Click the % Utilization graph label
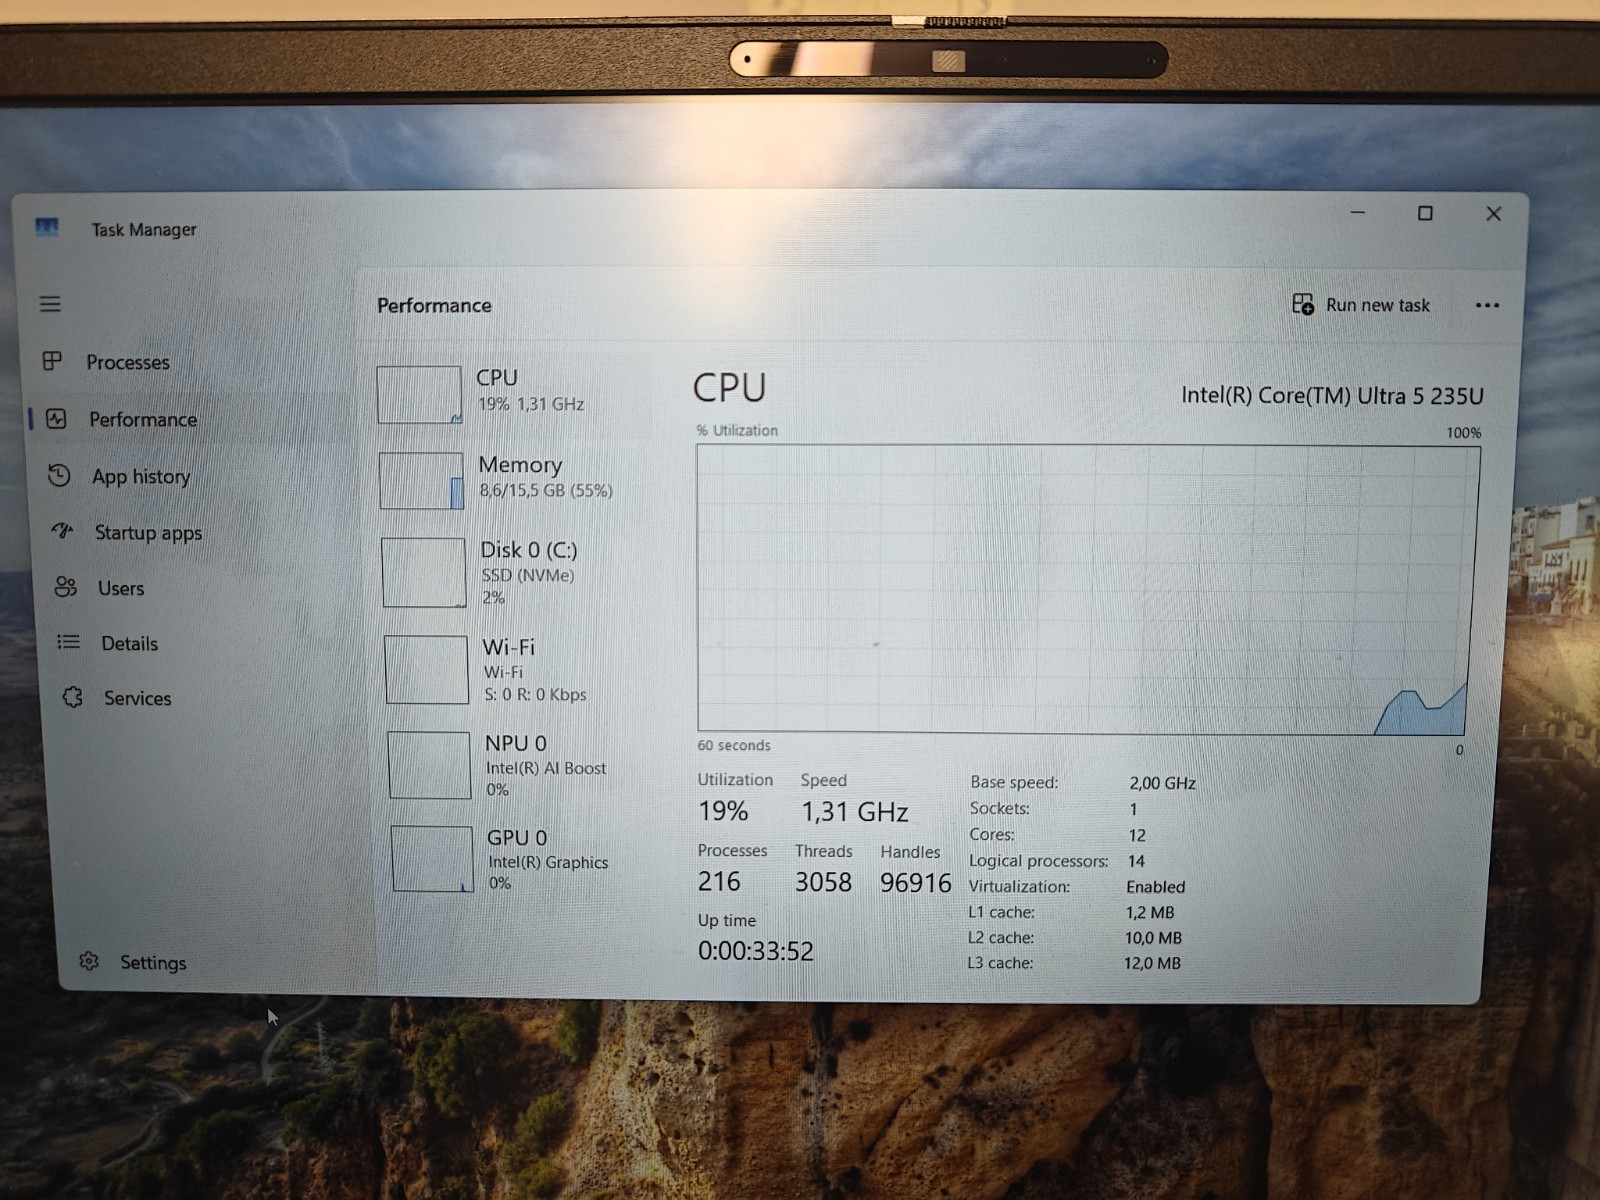 (x=737, y=431)
